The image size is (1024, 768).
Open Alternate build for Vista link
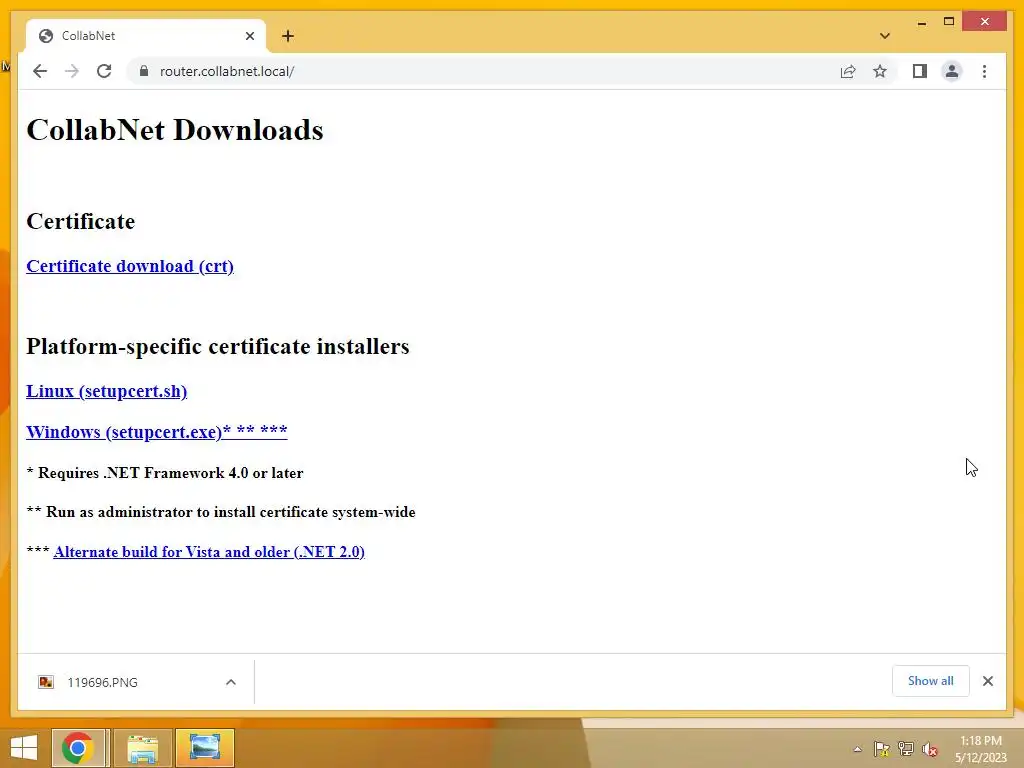(x=209, y=552)
